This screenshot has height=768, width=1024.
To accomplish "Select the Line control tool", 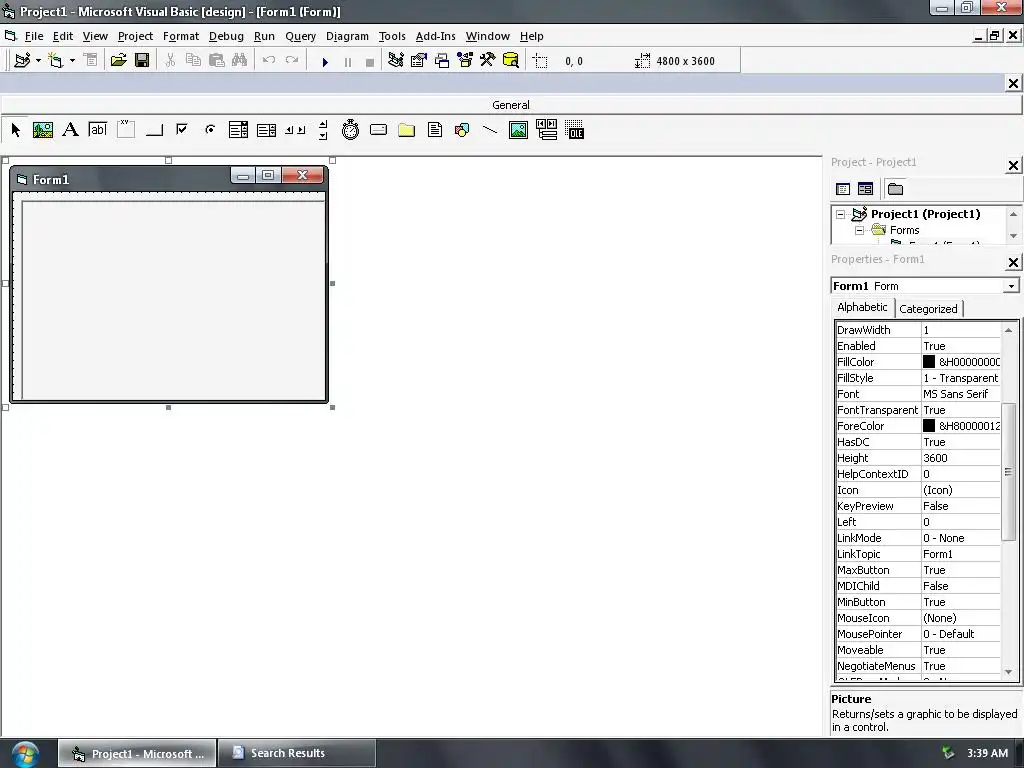I will tap(490, 130).
